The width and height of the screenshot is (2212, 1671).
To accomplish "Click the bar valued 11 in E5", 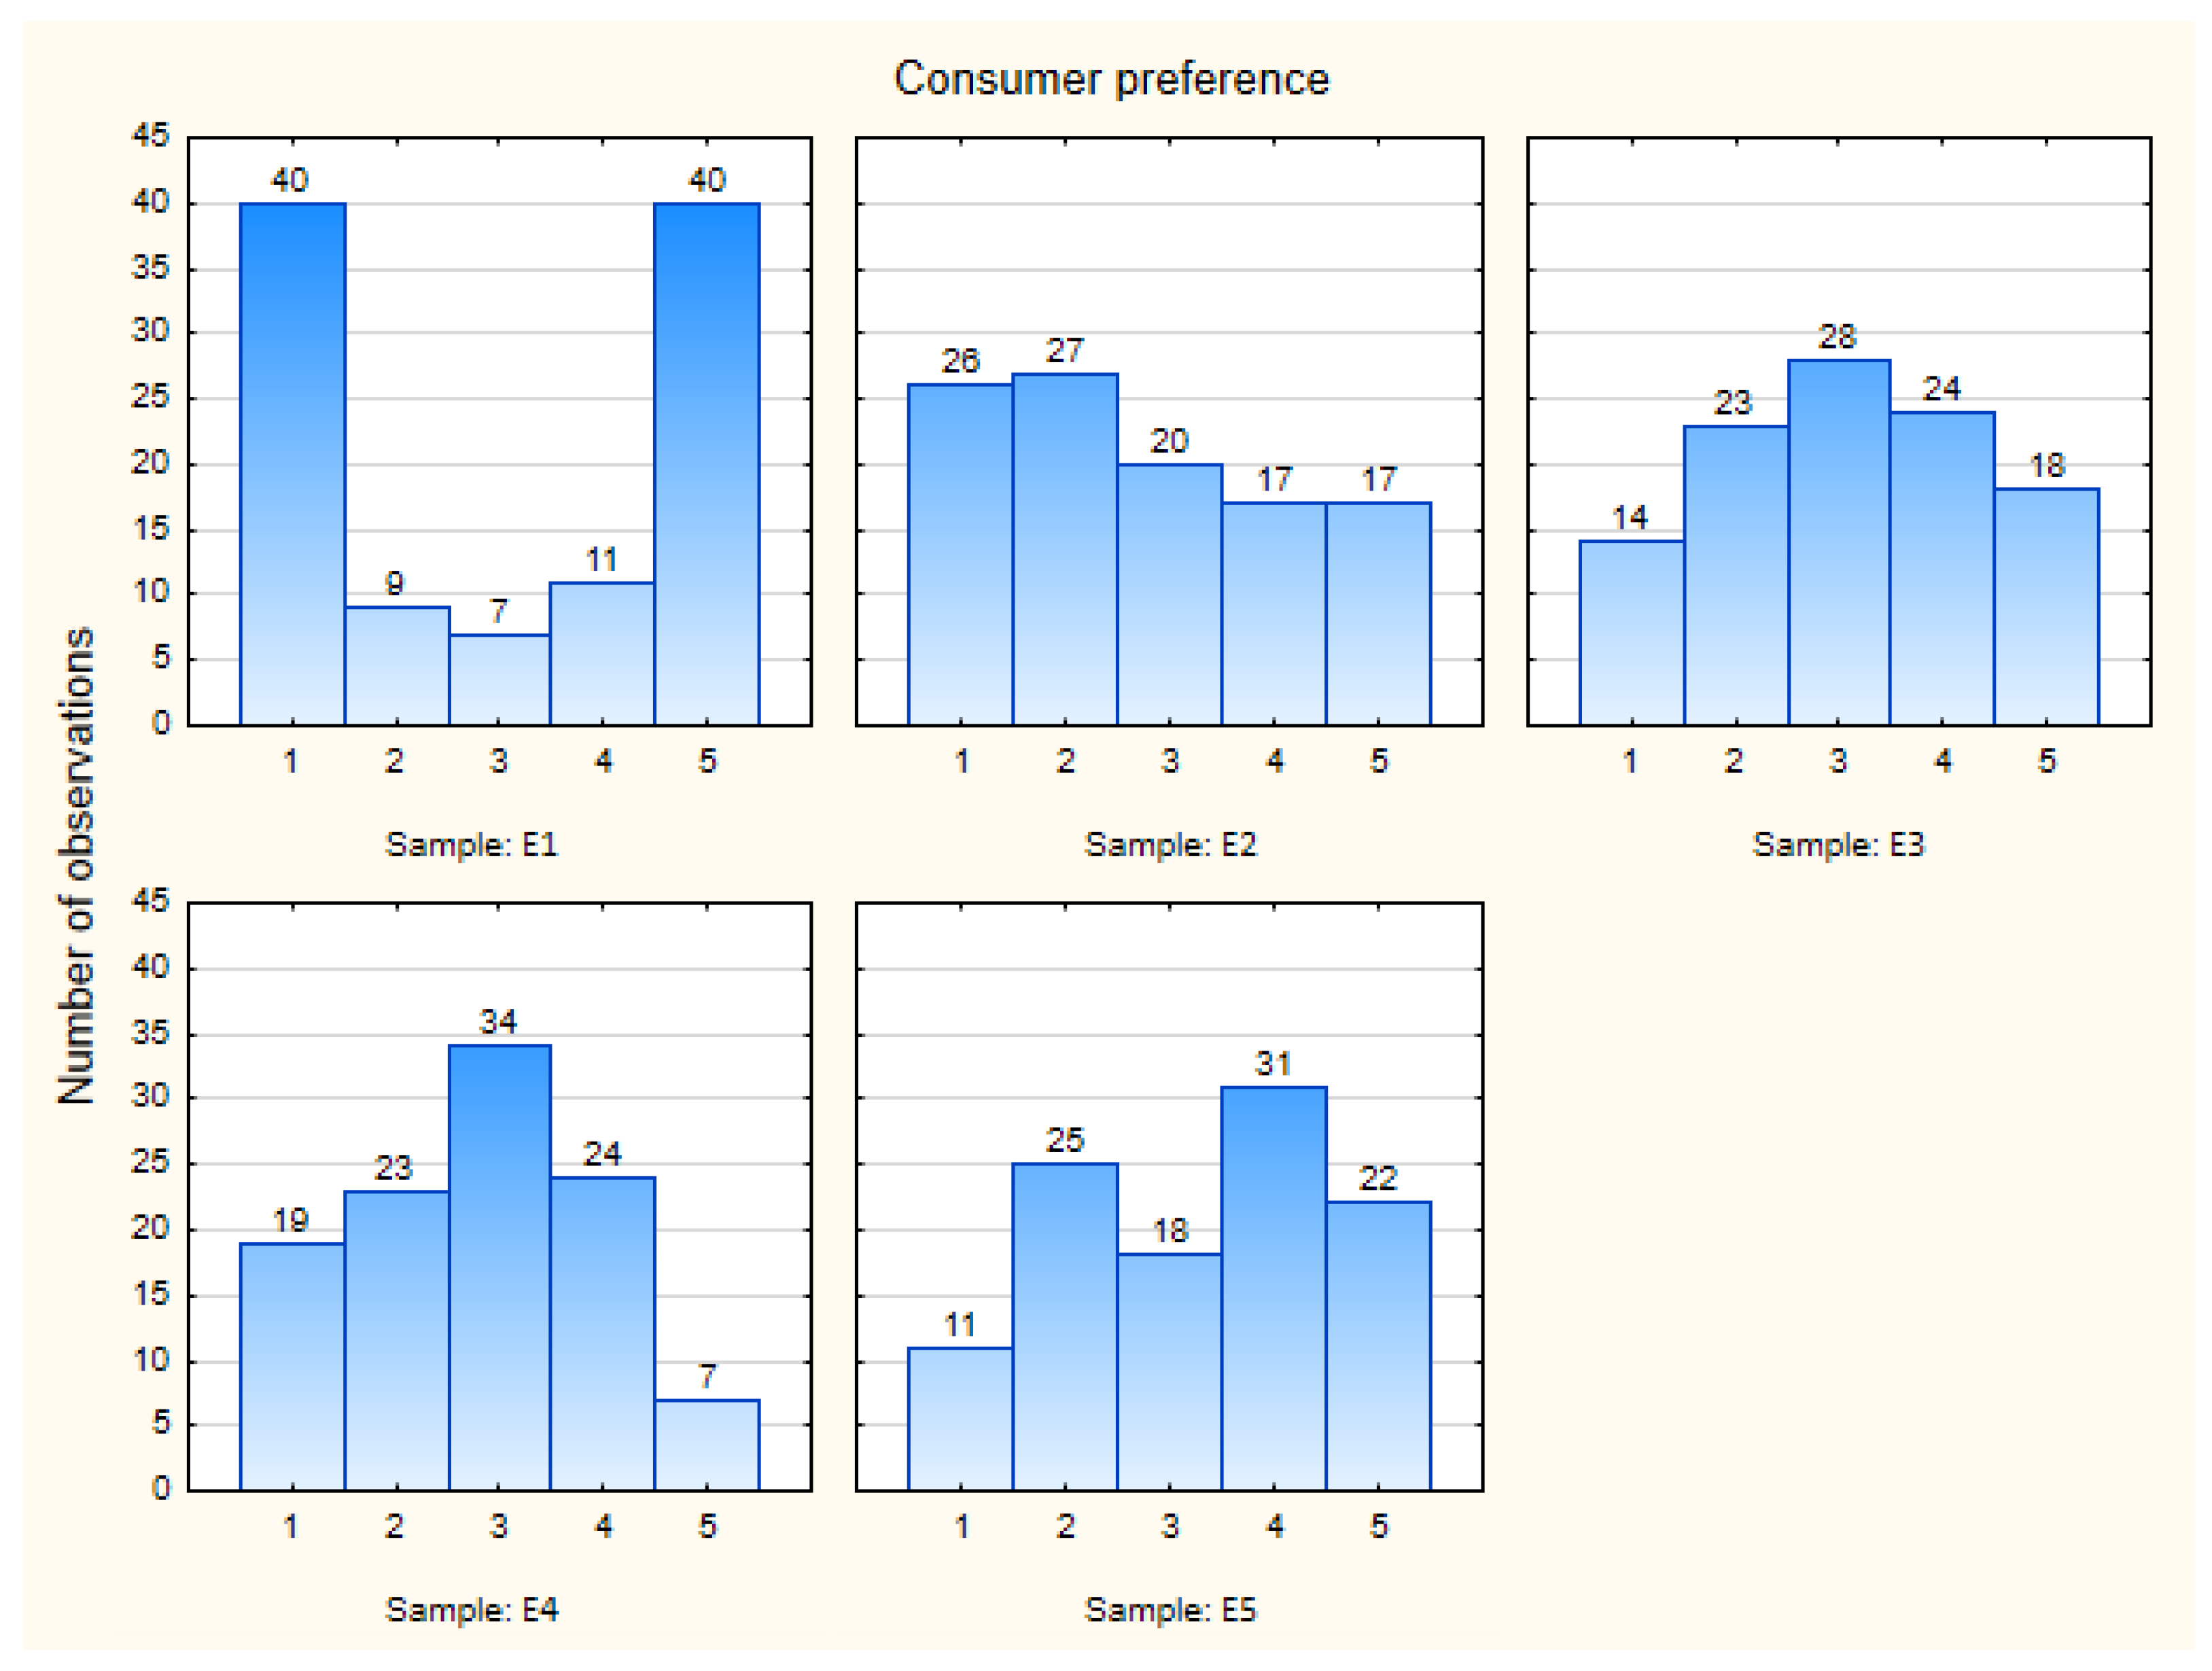I will click(960, 1419).
